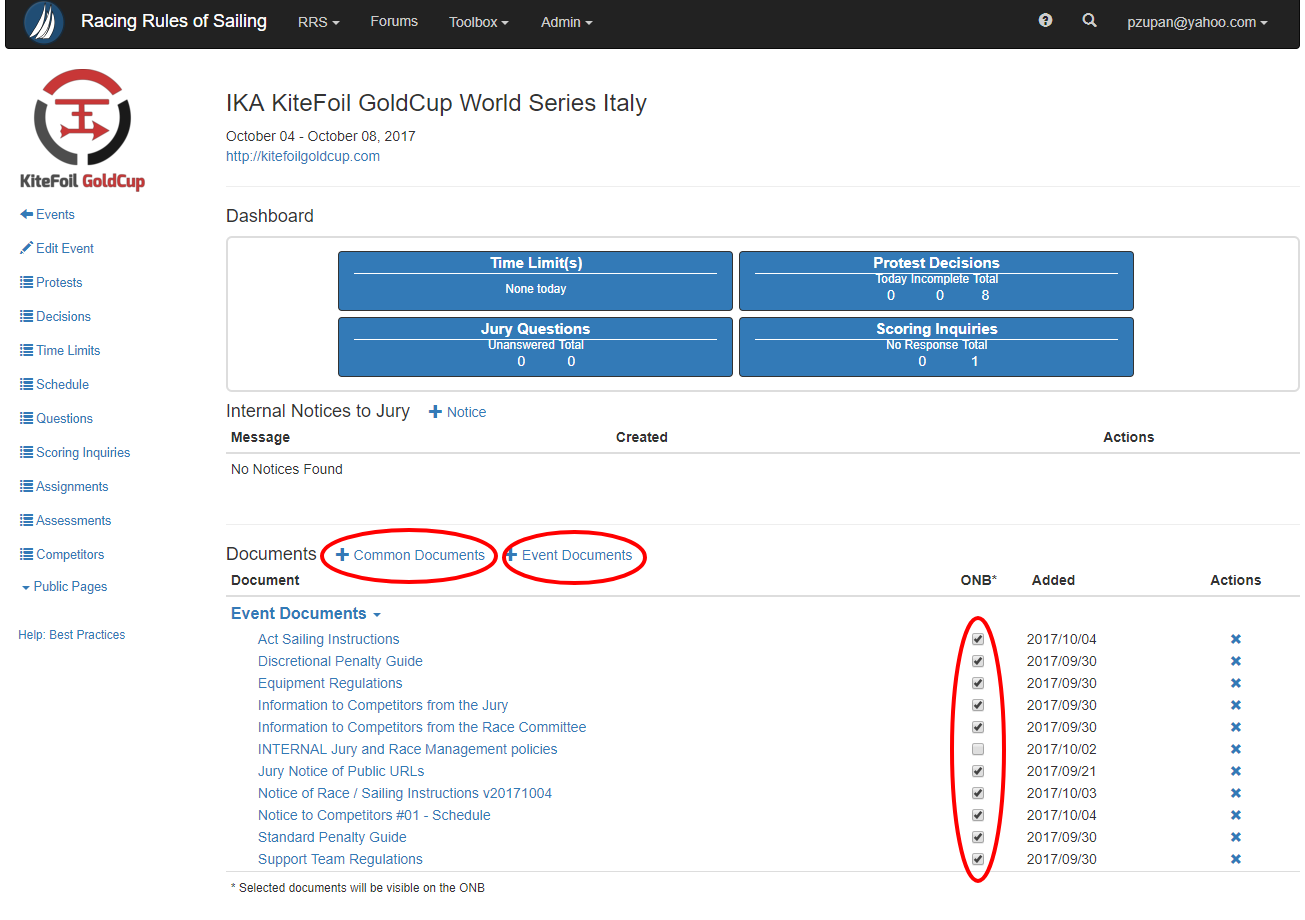Open the help question-mark icon
This screenshot has width=1305, height=920.
click(1045, 20)
